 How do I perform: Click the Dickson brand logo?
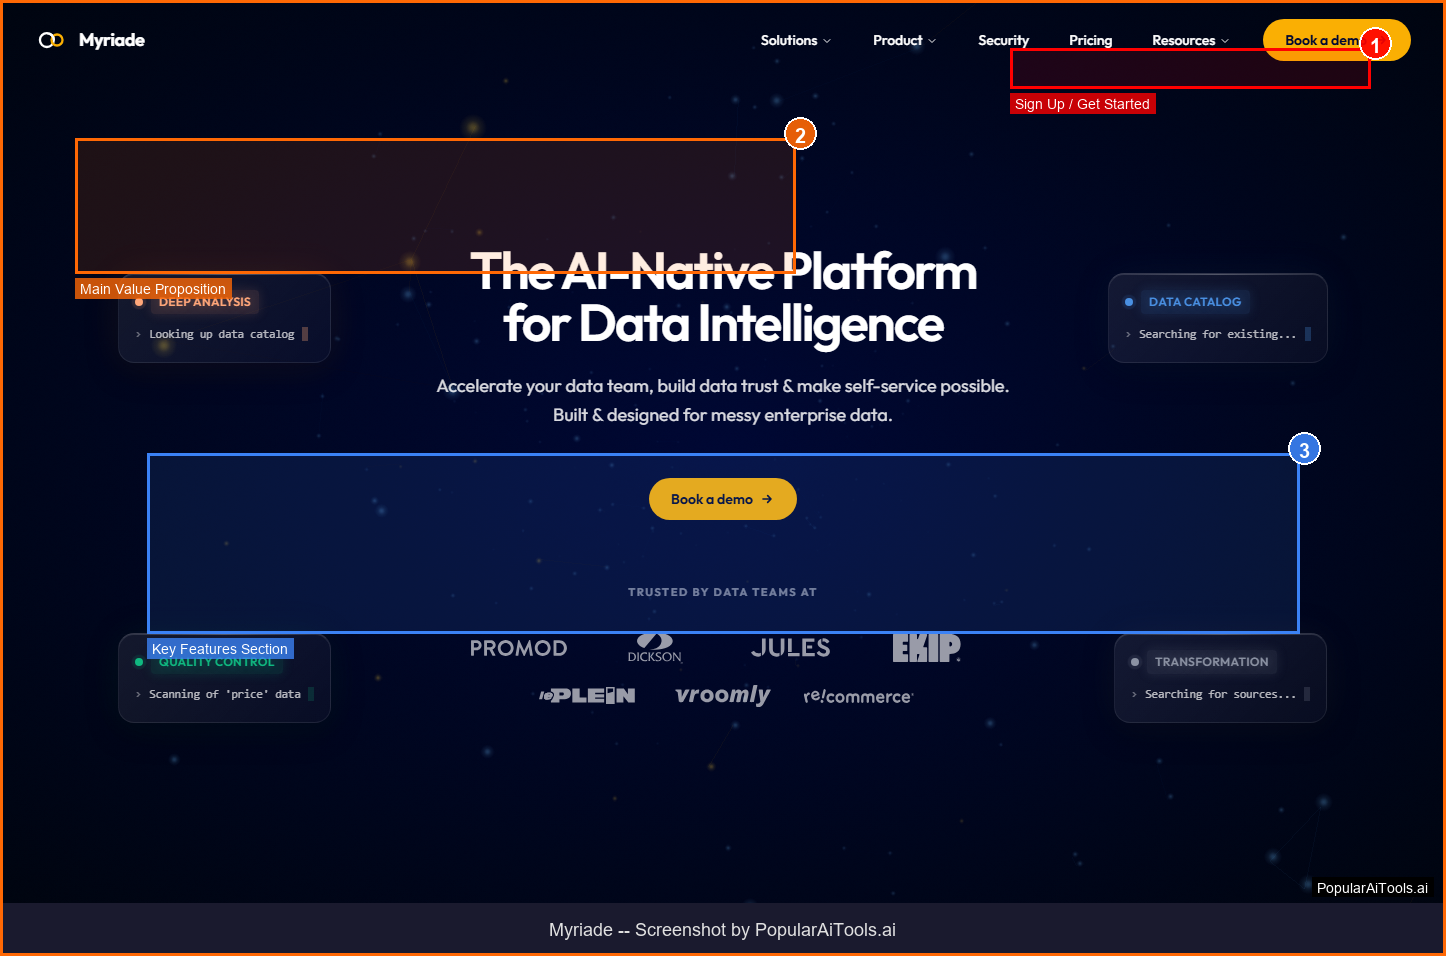(654, 648)
